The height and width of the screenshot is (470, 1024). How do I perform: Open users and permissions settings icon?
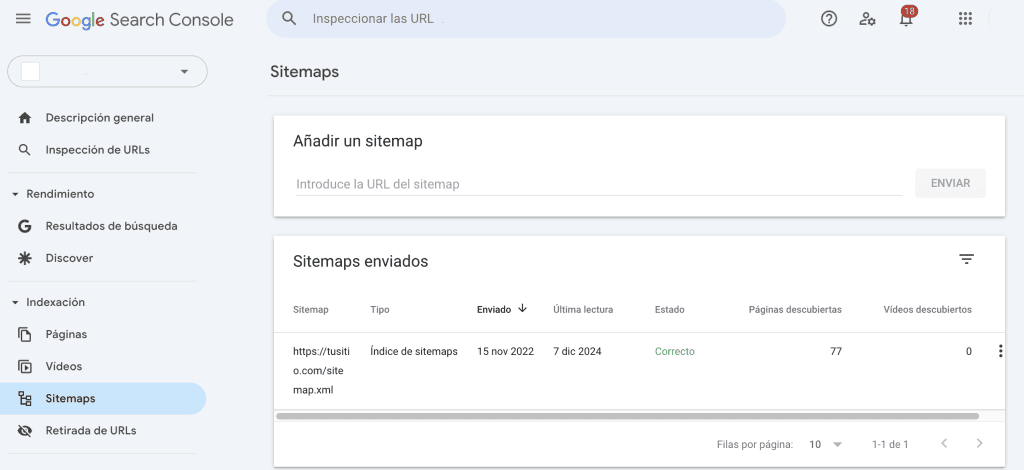pos(867,19)
